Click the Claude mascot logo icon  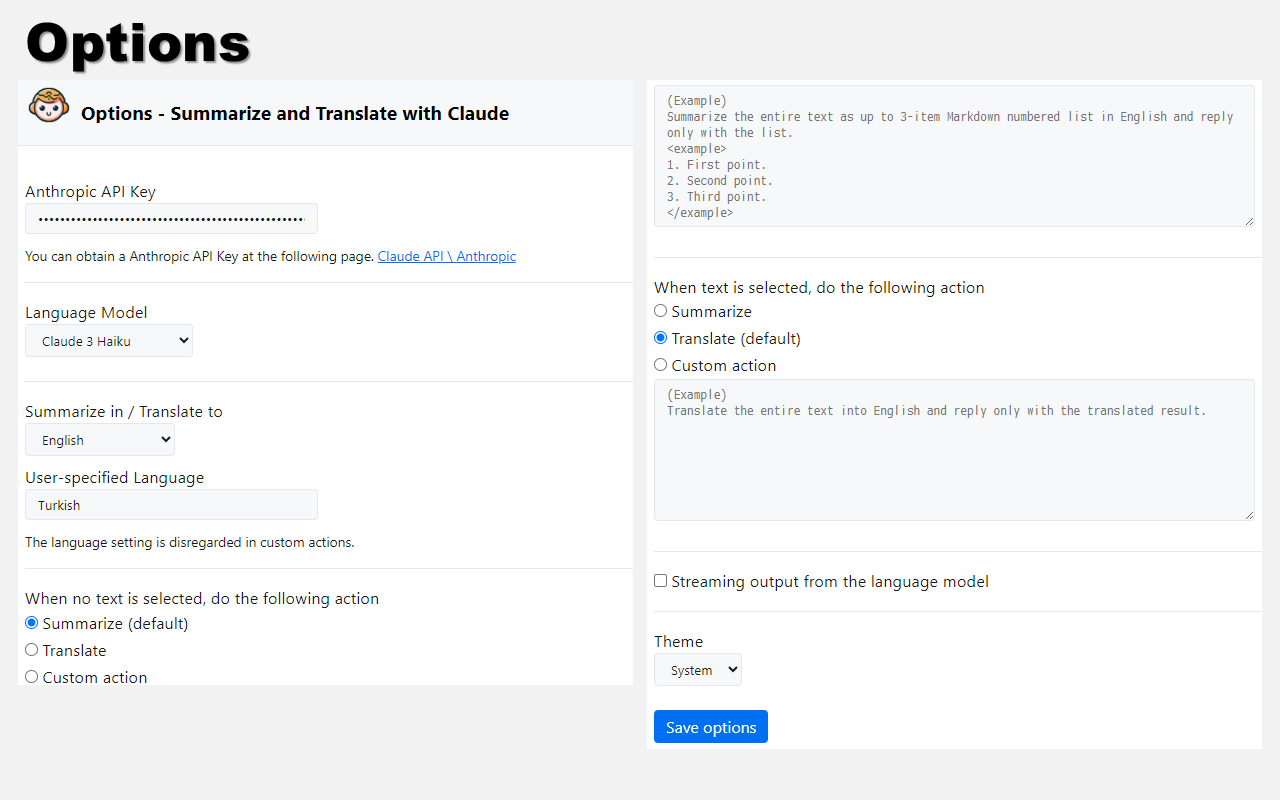point(49,106)
